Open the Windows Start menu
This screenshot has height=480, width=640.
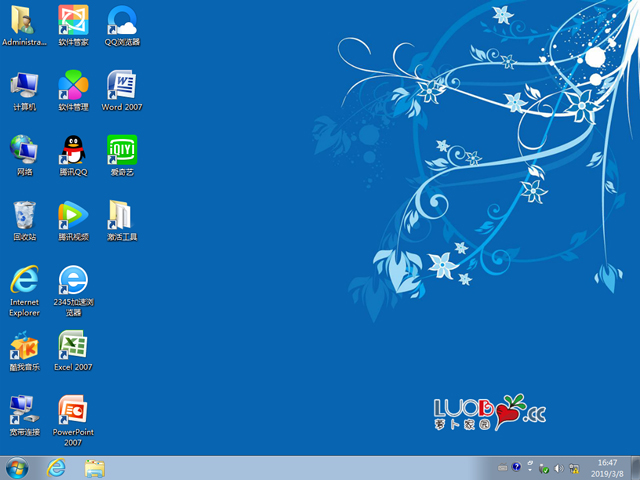17,467
